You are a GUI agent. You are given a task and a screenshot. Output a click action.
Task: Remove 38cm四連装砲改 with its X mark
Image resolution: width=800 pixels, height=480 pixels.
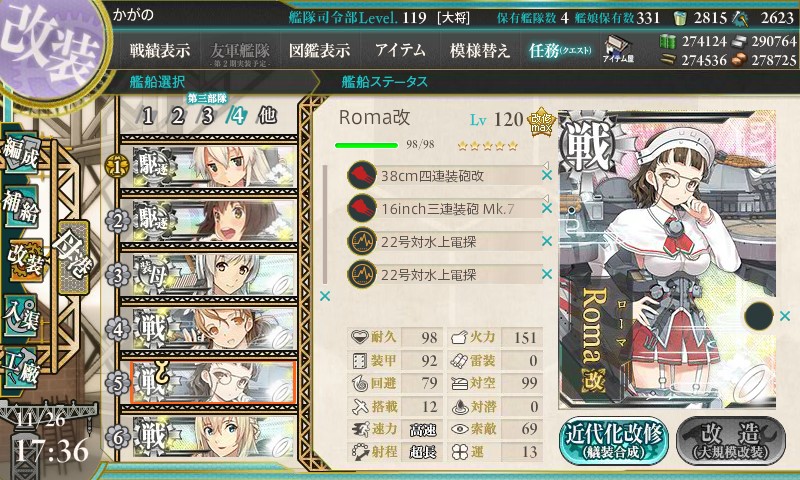pyautogui.click(x=547, y=175)
